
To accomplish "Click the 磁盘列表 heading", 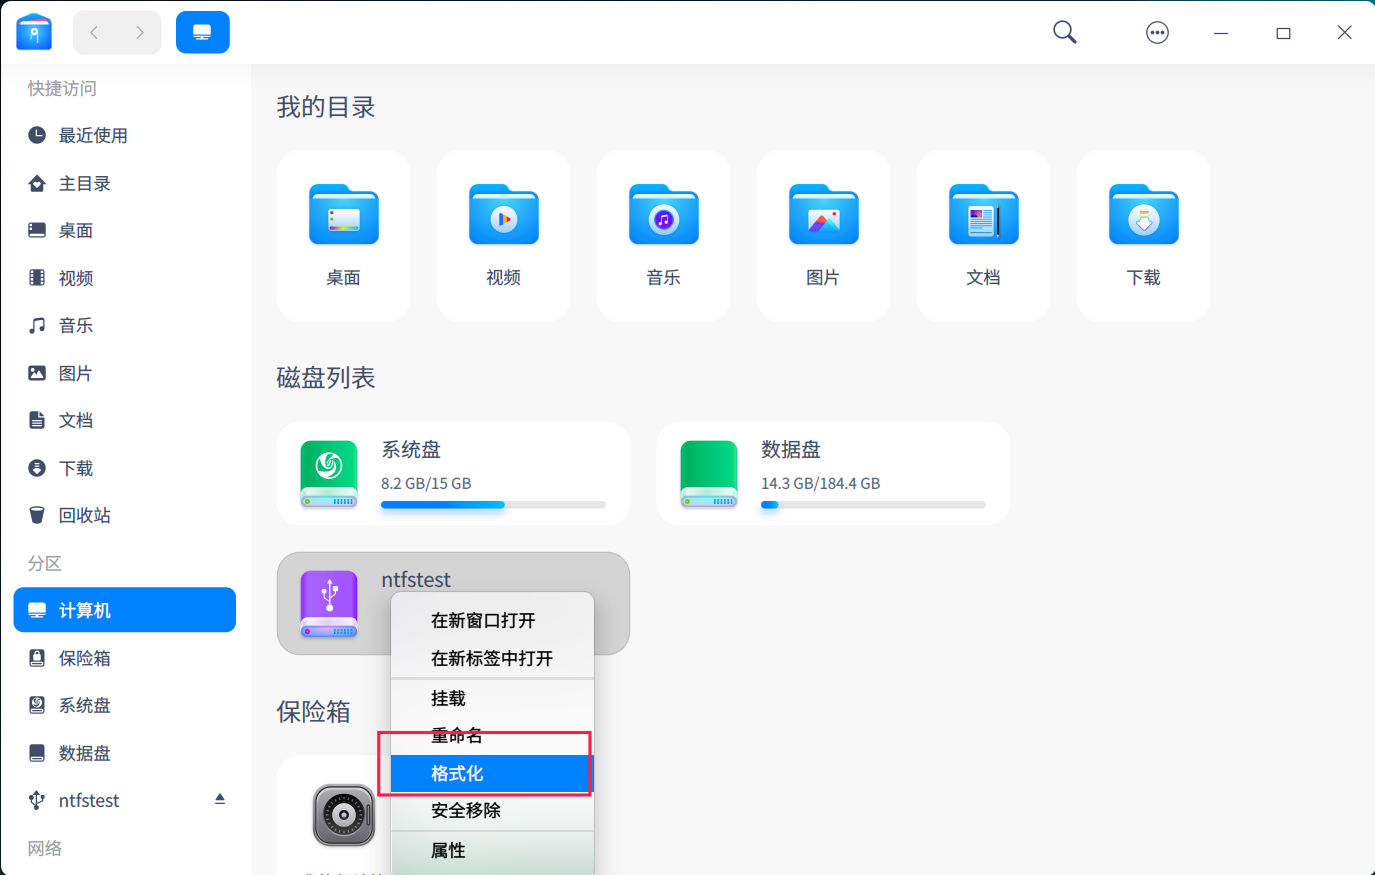I will [x=326, y=378].
